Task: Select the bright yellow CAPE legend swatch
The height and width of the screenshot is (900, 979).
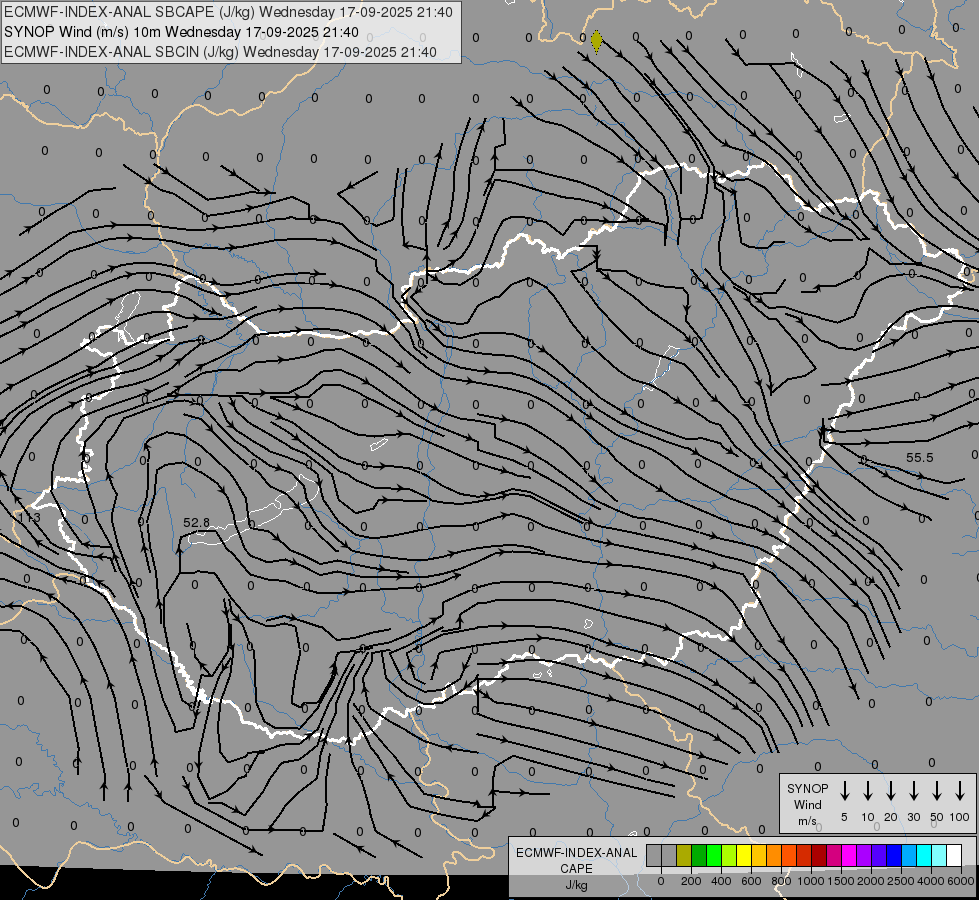Action: (744, 855)
